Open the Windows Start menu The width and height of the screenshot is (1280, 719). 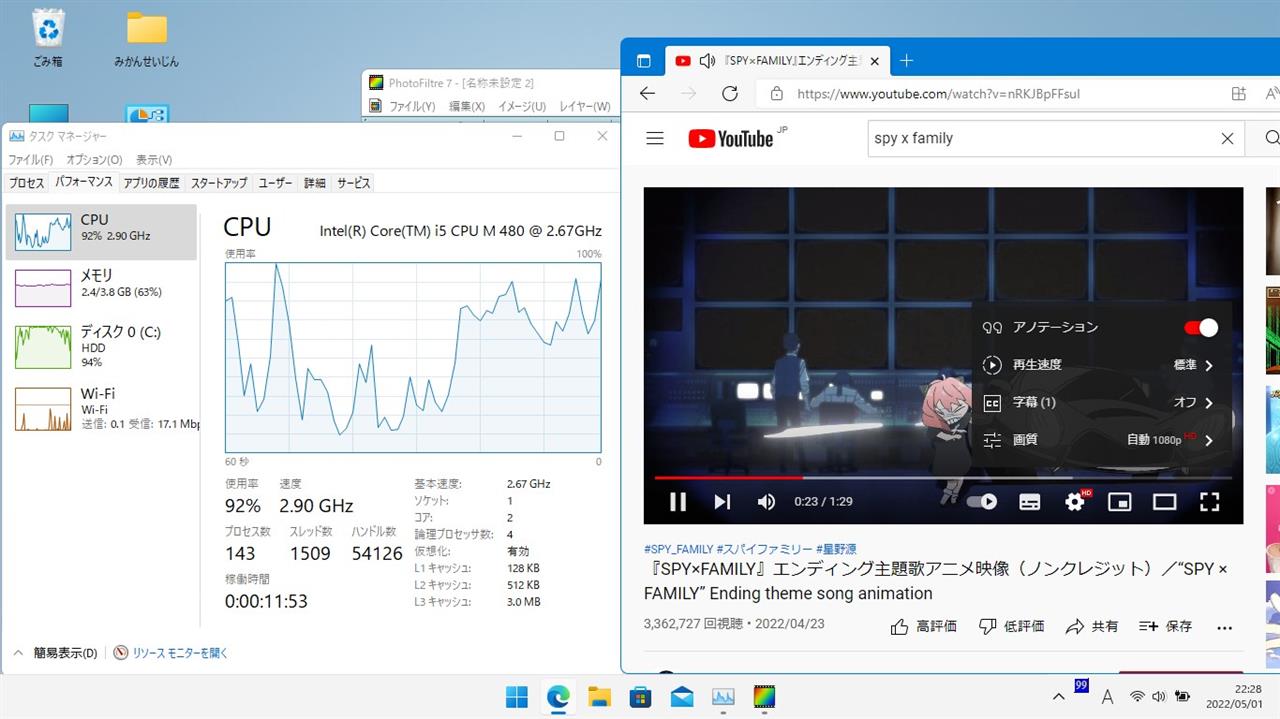pyautogui.click(x=517, y=696)
